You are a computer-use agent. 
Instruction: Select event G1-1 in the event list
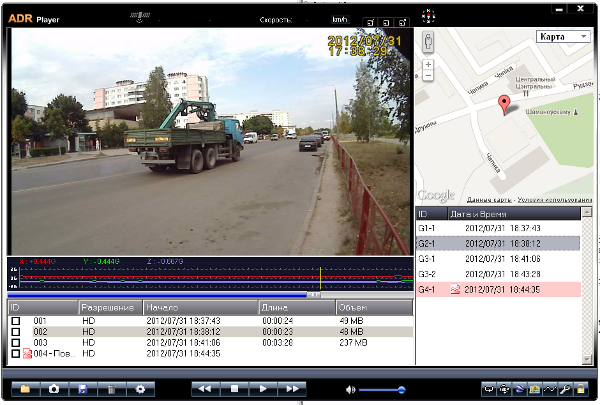[x=498, y=228]
